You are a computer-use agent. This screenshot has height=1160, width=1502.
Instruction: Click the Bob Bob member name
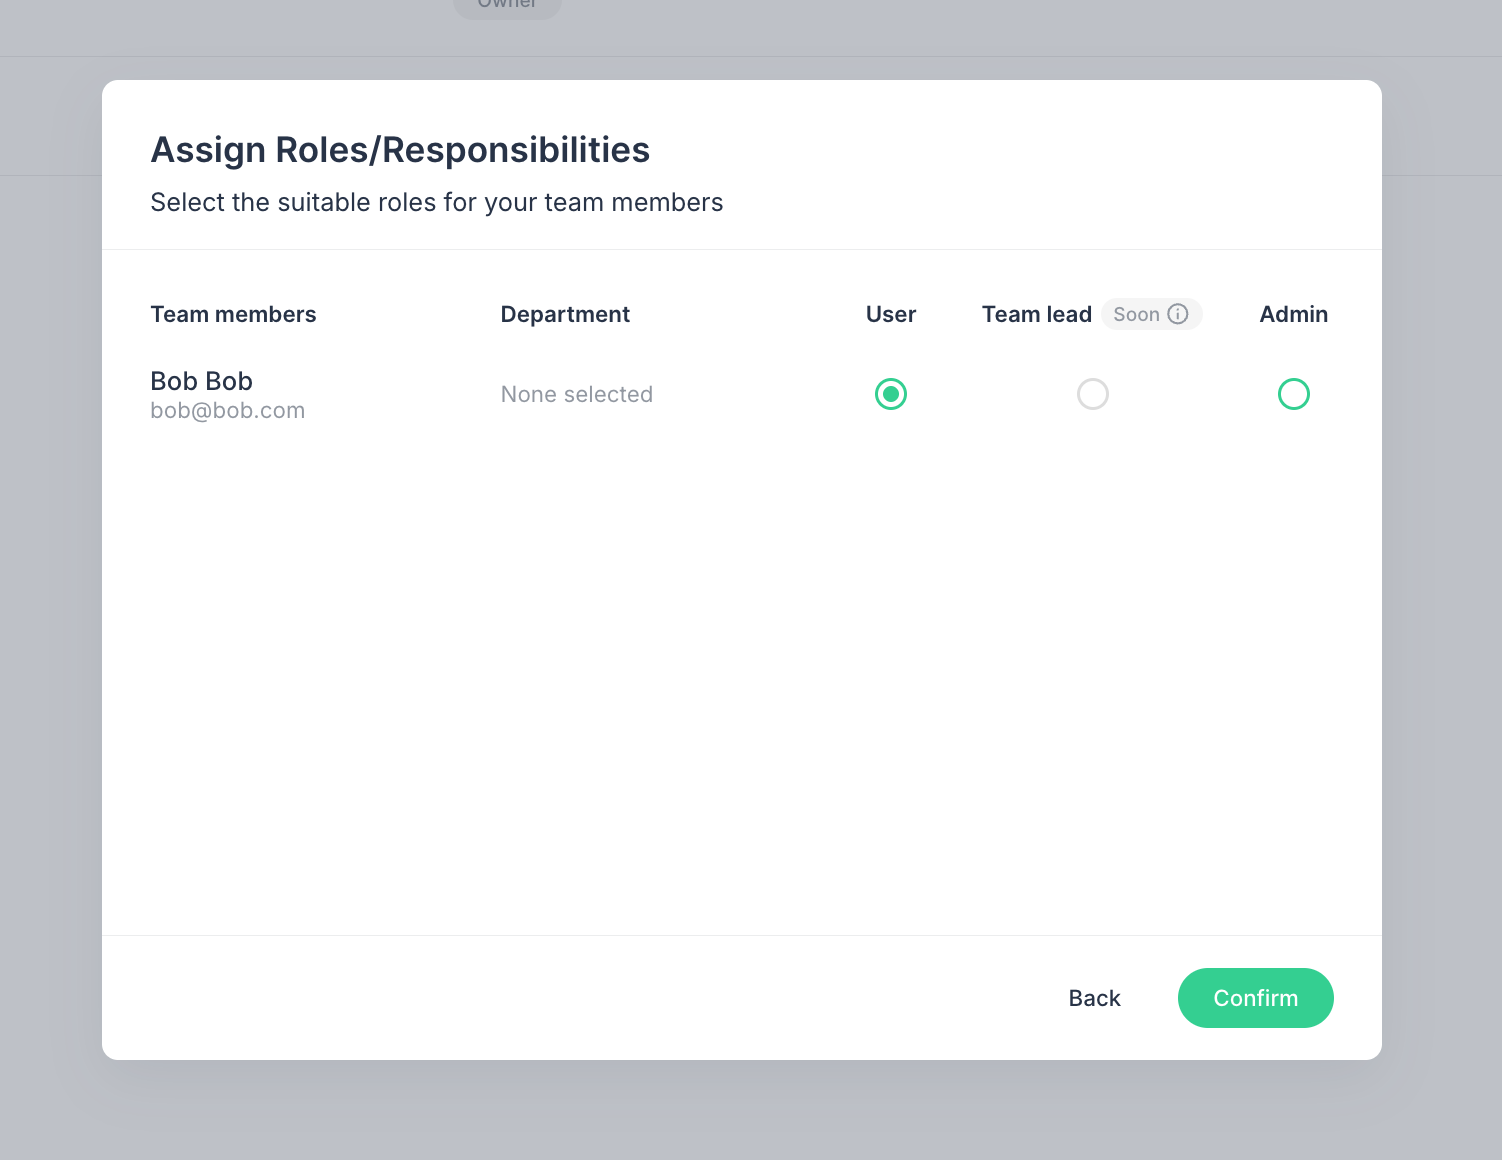pyautogui.click(x=202, y=381)
